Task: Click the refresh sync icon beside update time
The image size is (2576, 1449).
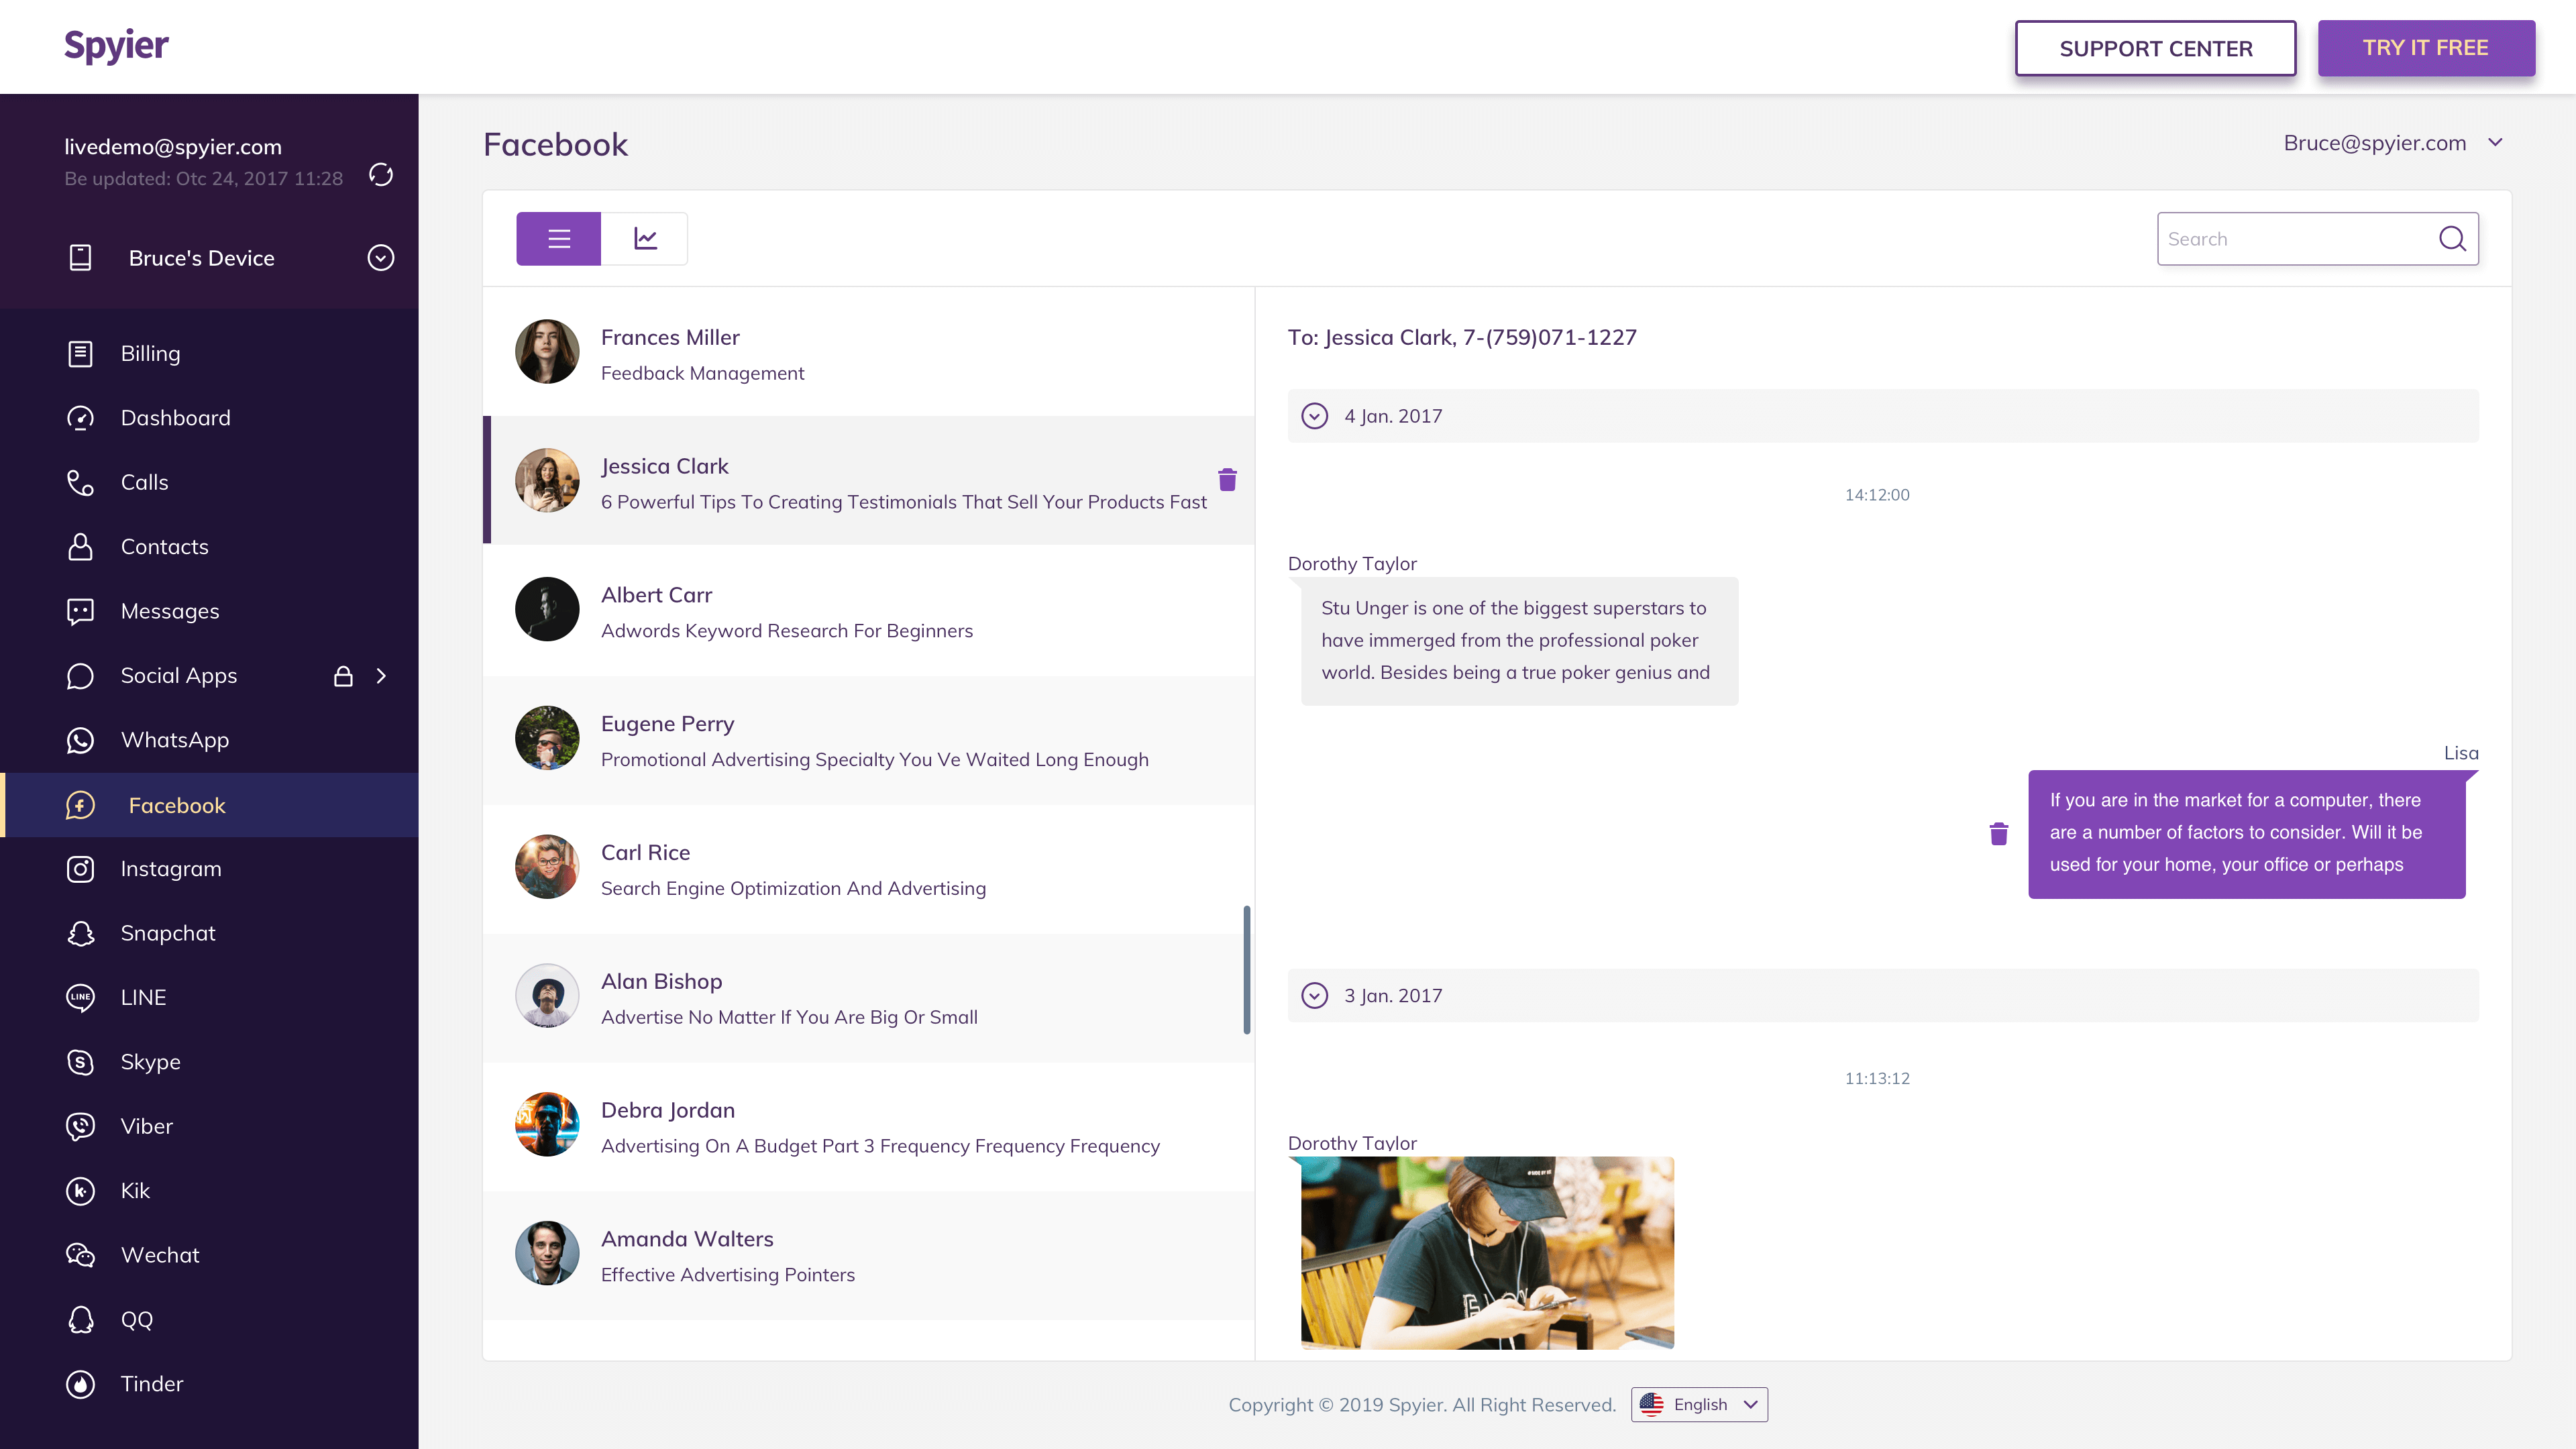Action: pos(380,175)
